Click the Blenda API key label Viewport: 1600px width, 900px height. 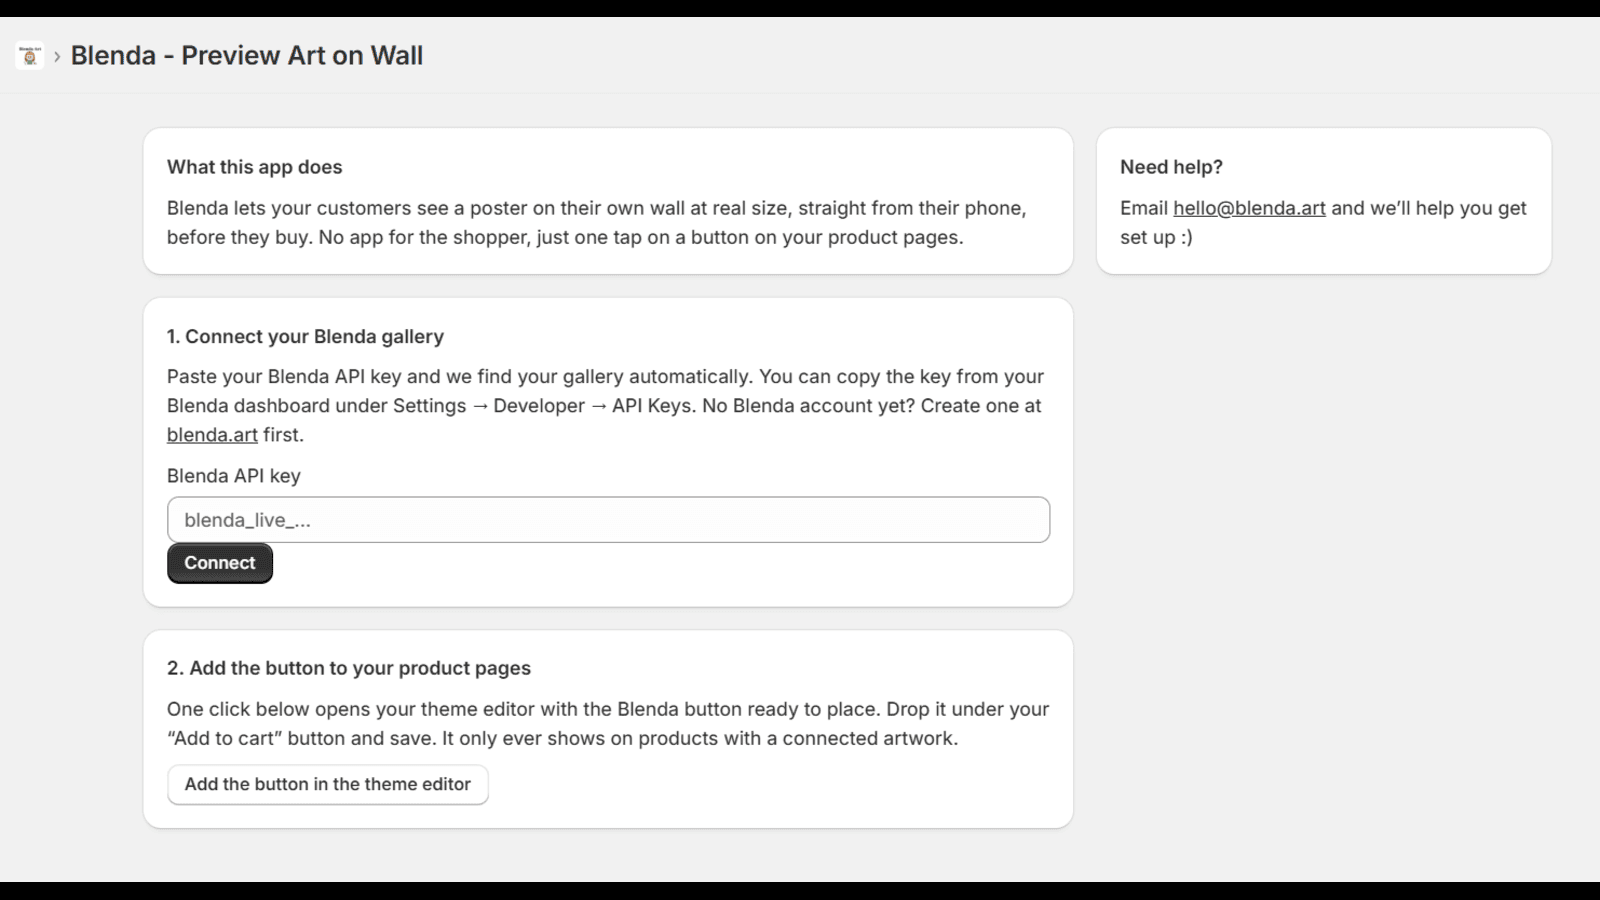234,476
